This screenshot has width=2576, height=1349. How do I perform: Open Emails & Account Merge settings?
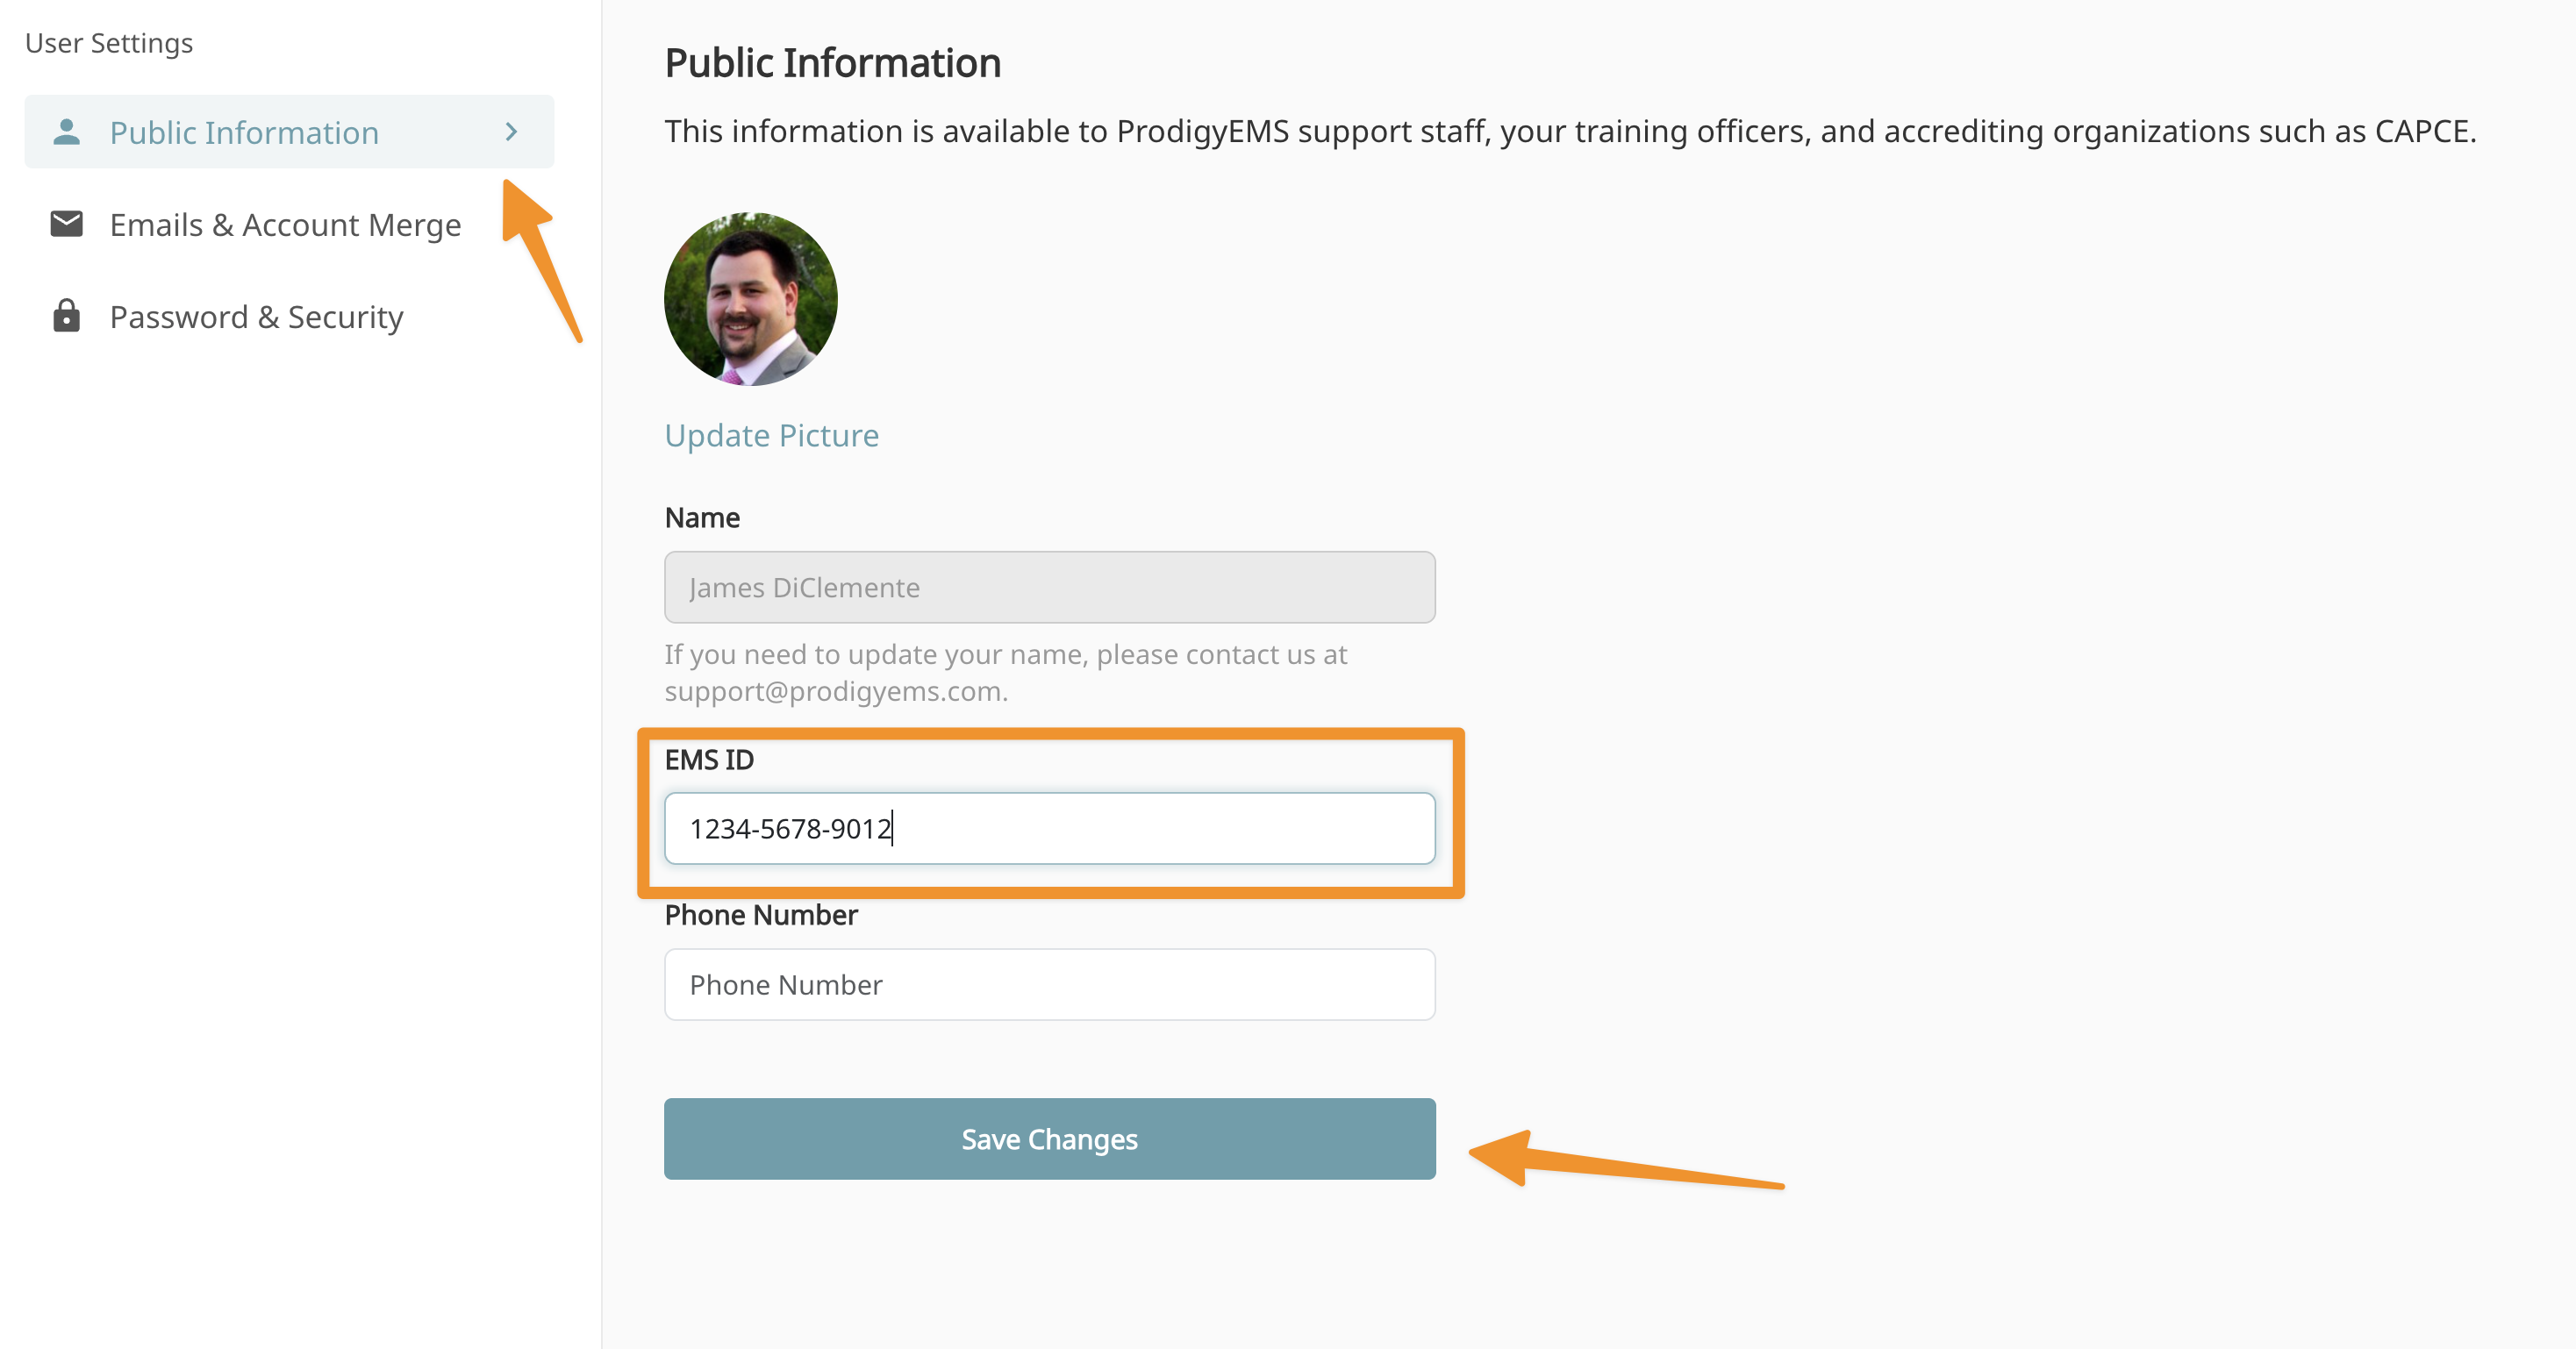click(285, 225)
